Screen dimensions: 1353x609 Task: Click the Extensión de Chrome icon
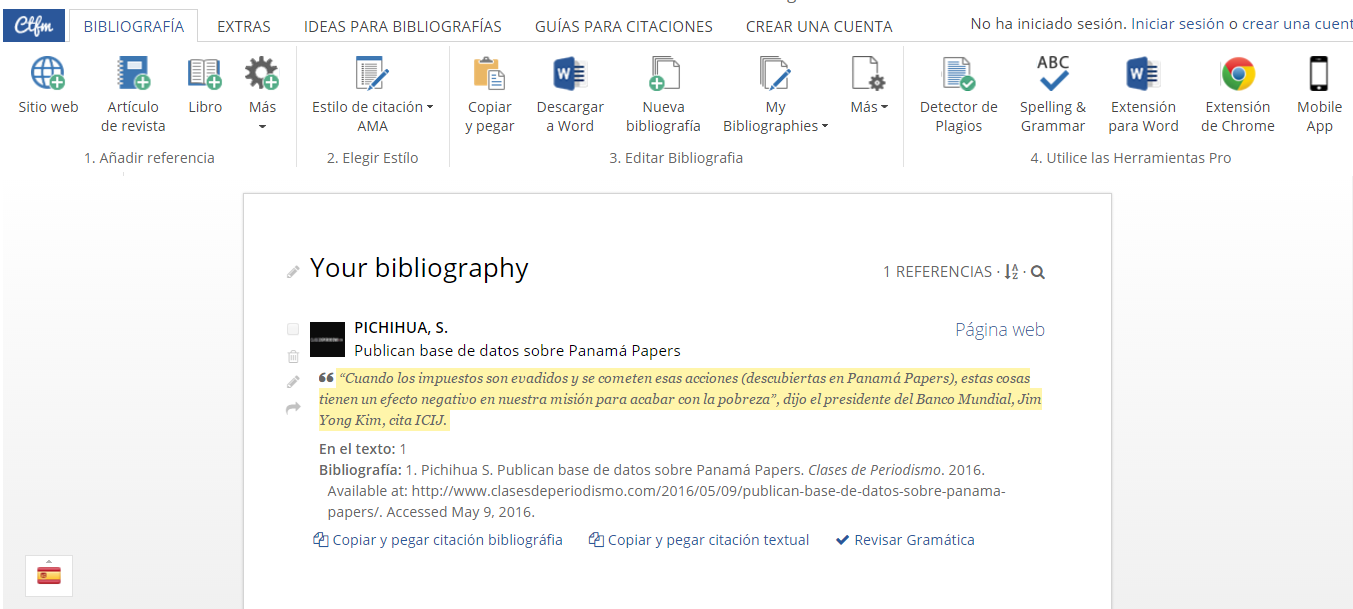[x=1237, y=75]
